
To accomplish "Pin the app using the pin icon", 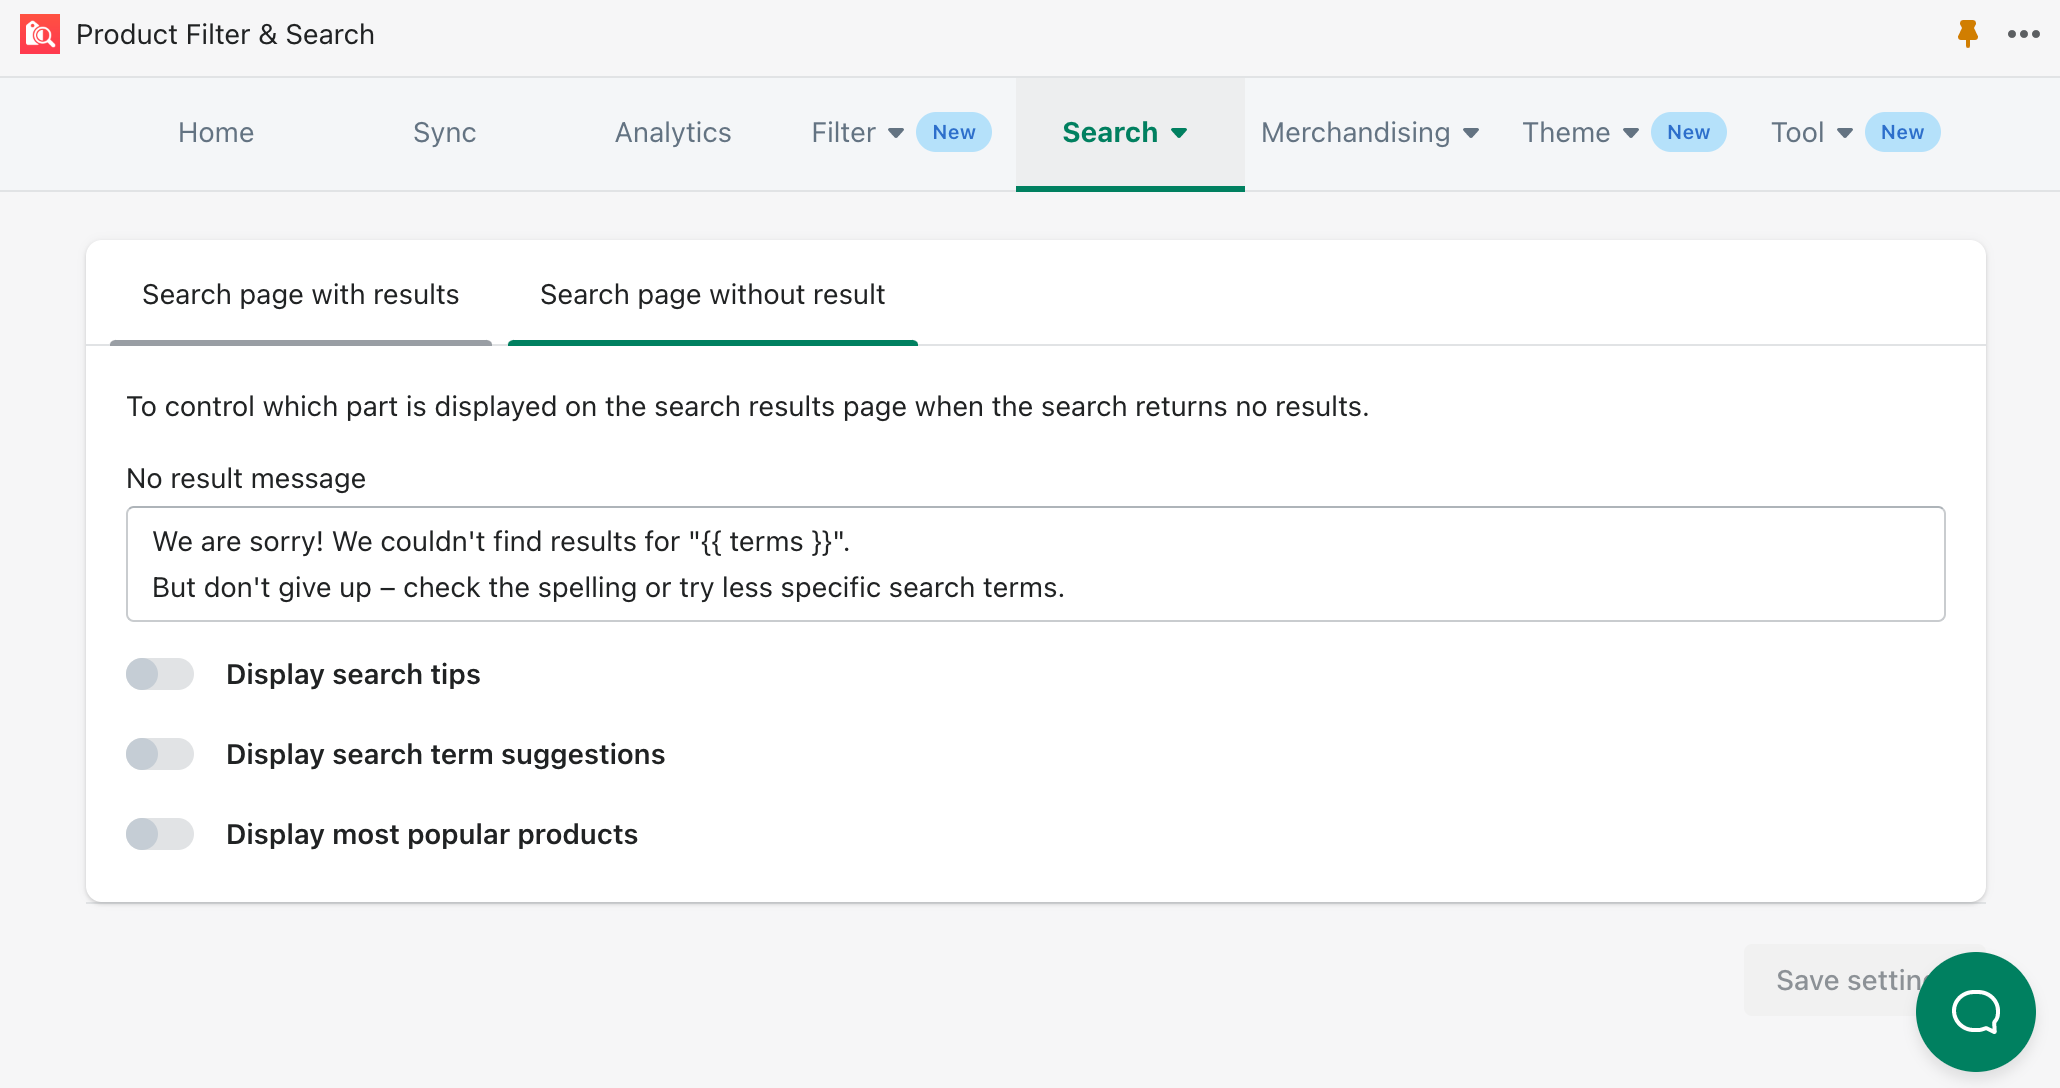I will (x=1967, y=34).
